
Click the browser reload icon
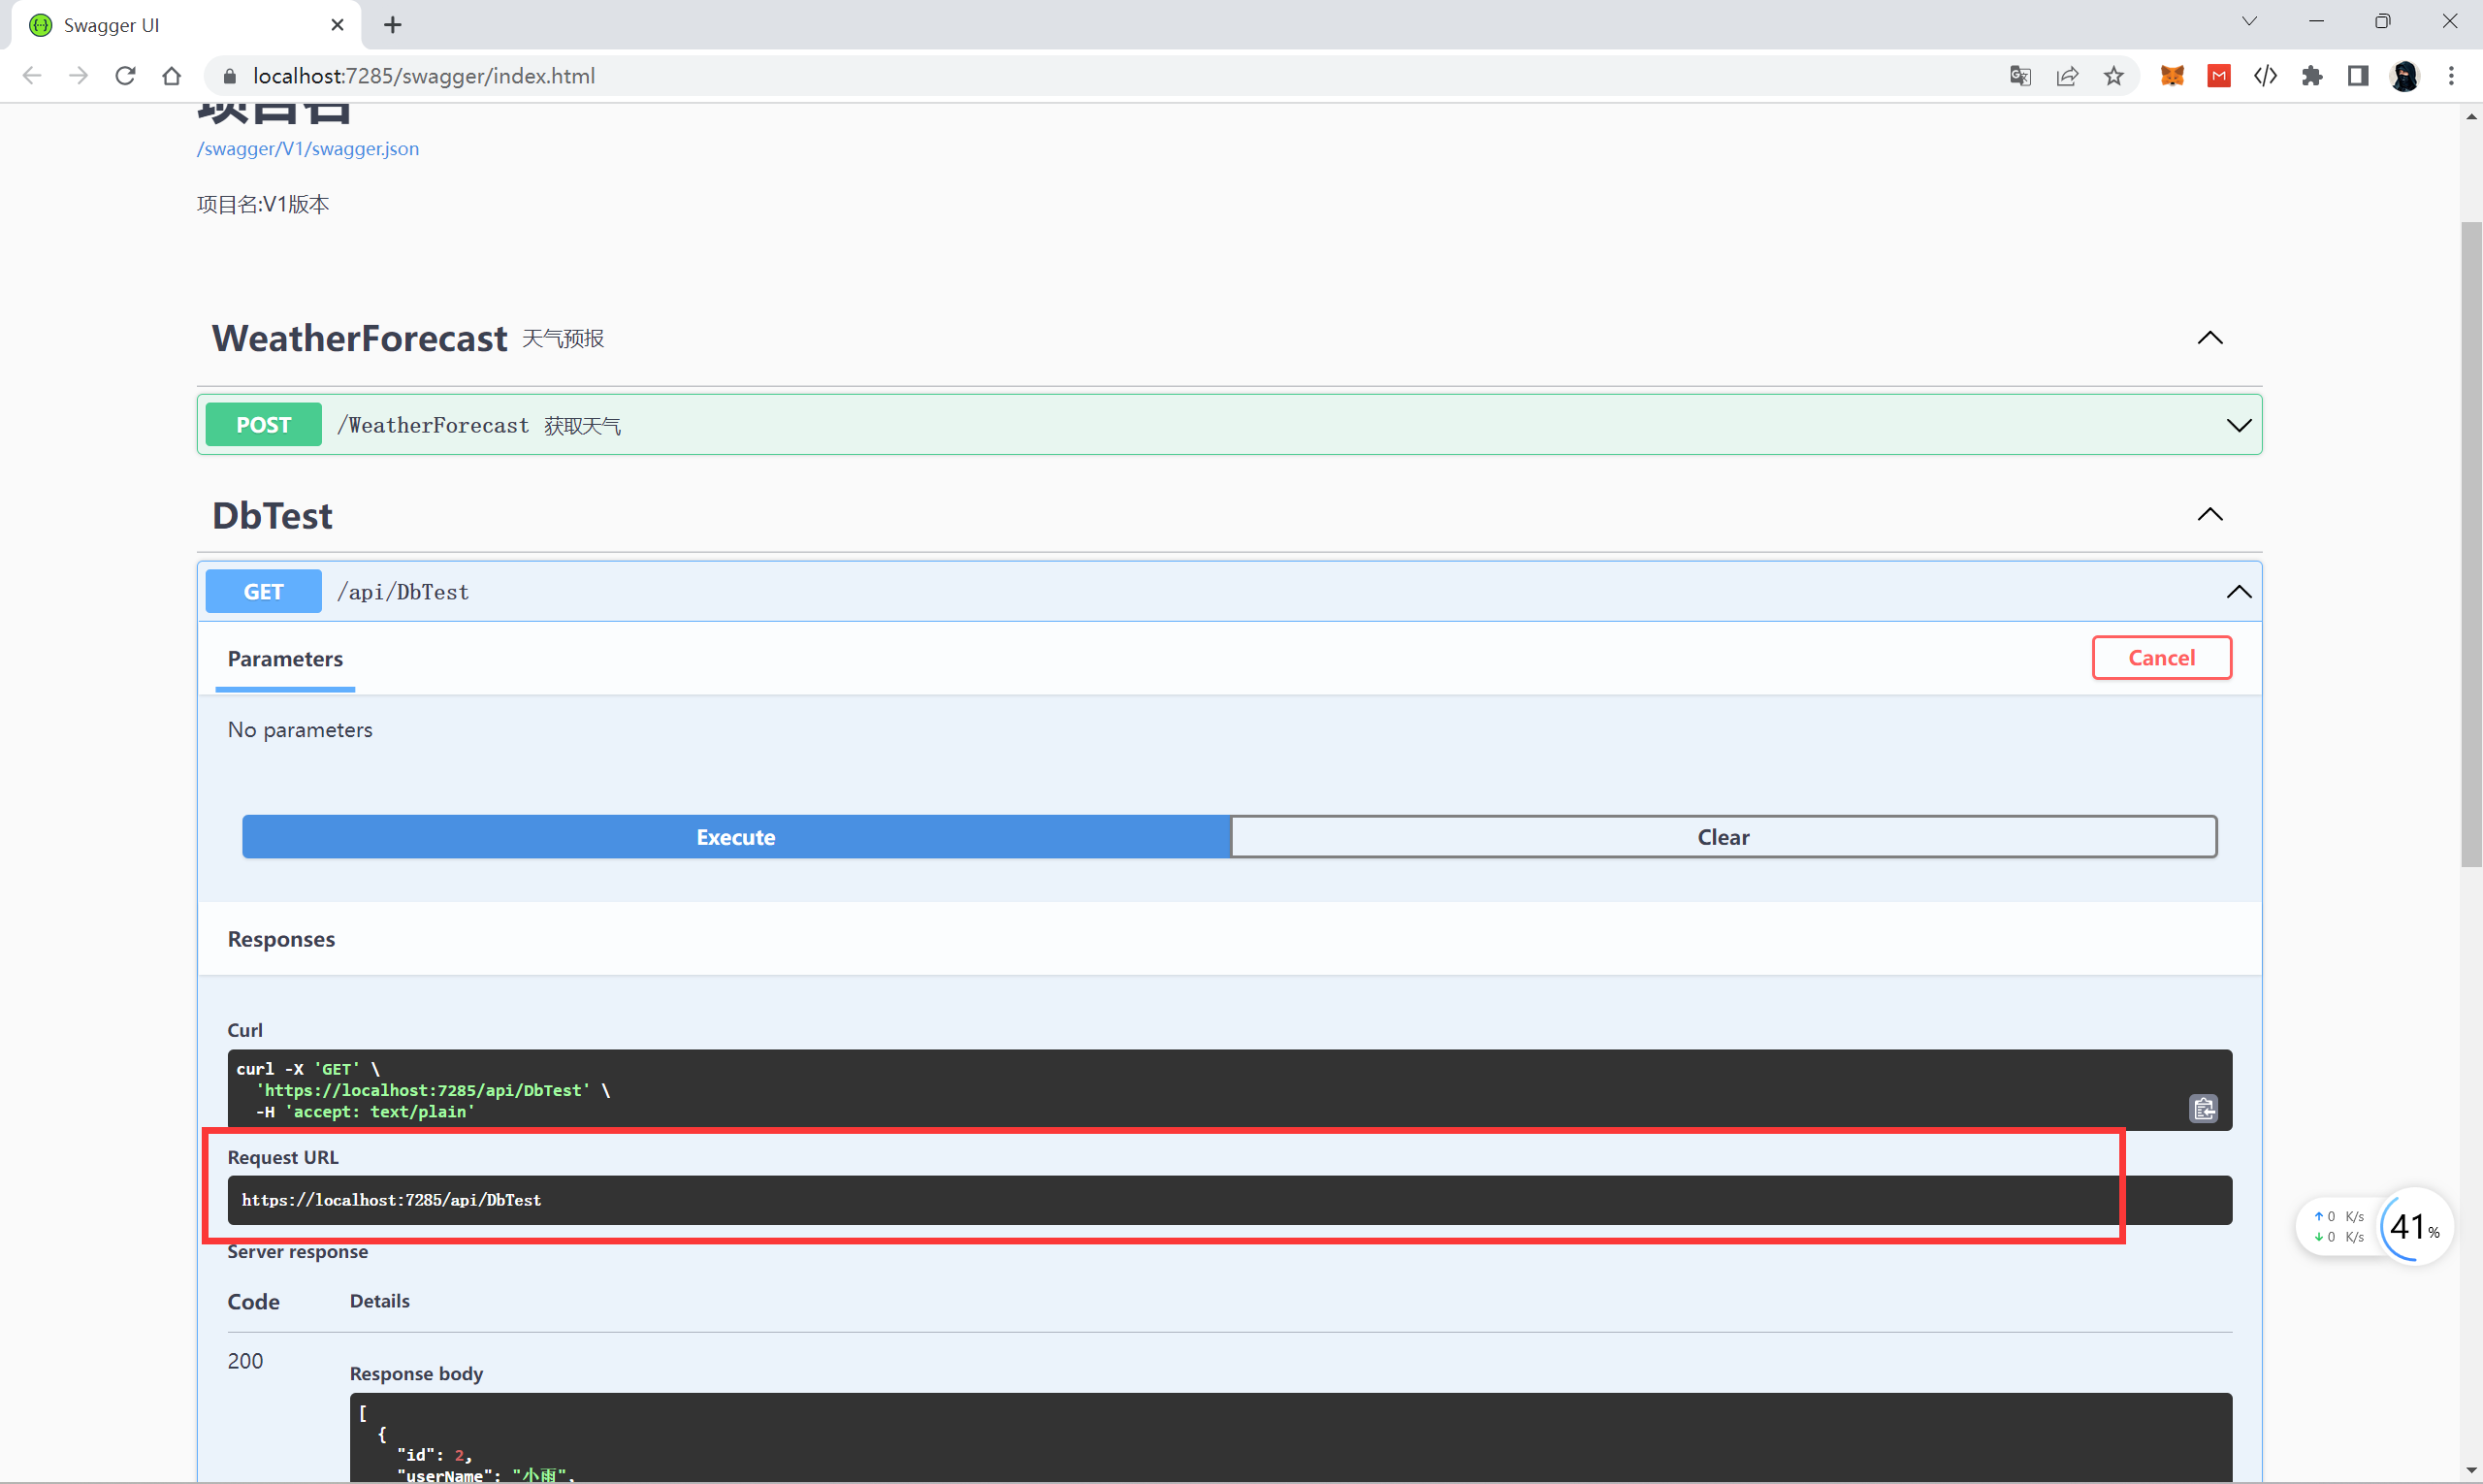[x=125, y=76]
